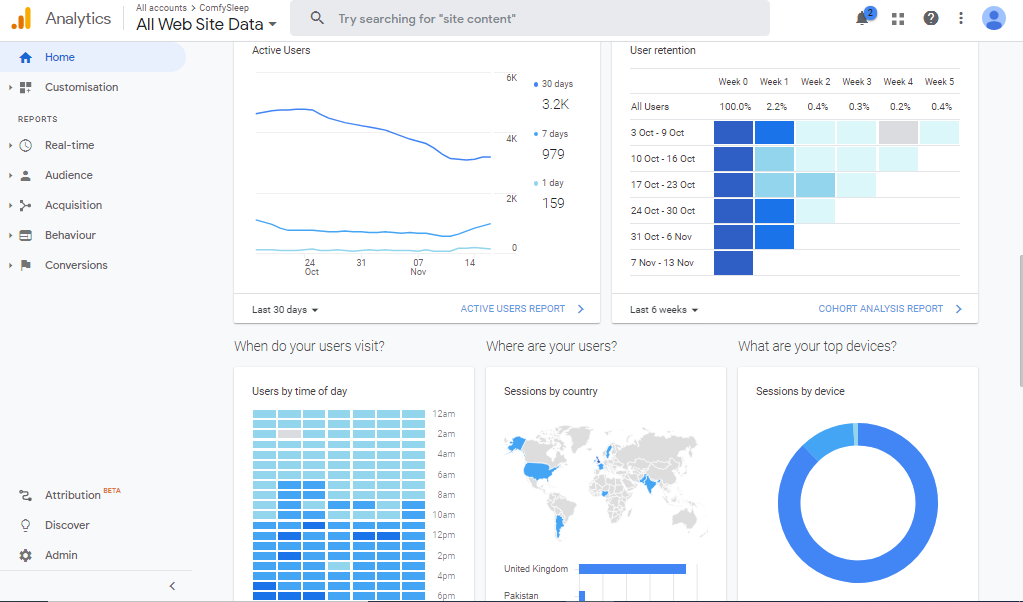Click the page vertical scrollbar
This screenshot has height=602, width=1023.
tap(1020, 321)
